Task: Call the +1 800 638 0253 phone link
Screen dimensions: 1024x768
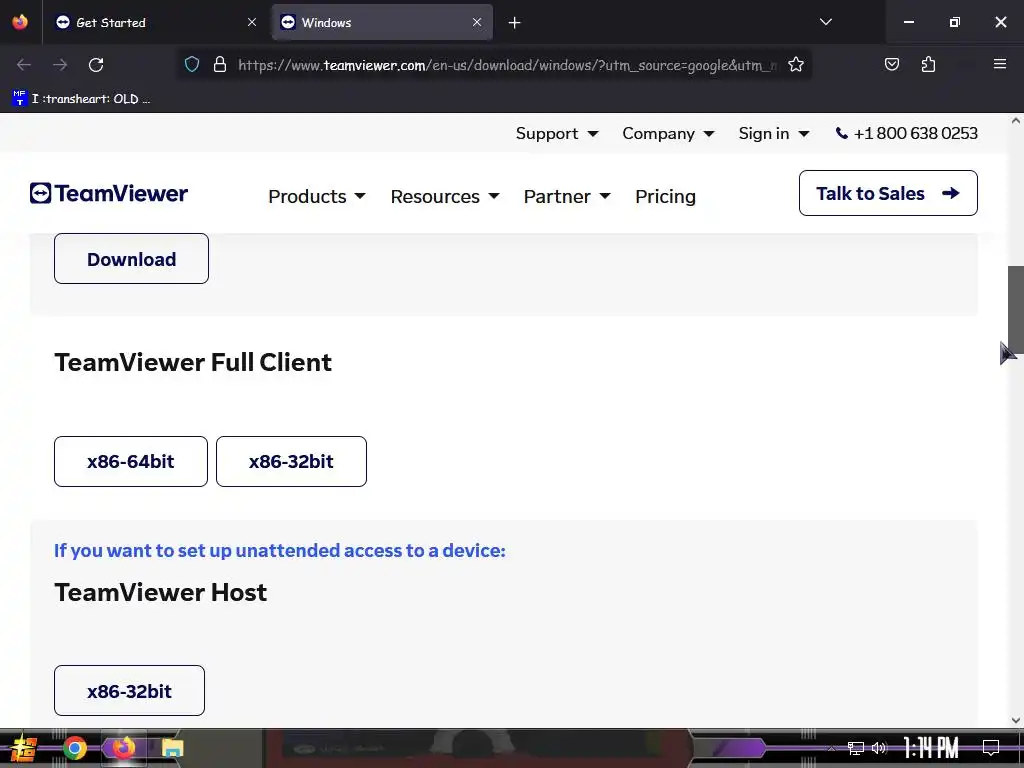Action: click(906, 133)
